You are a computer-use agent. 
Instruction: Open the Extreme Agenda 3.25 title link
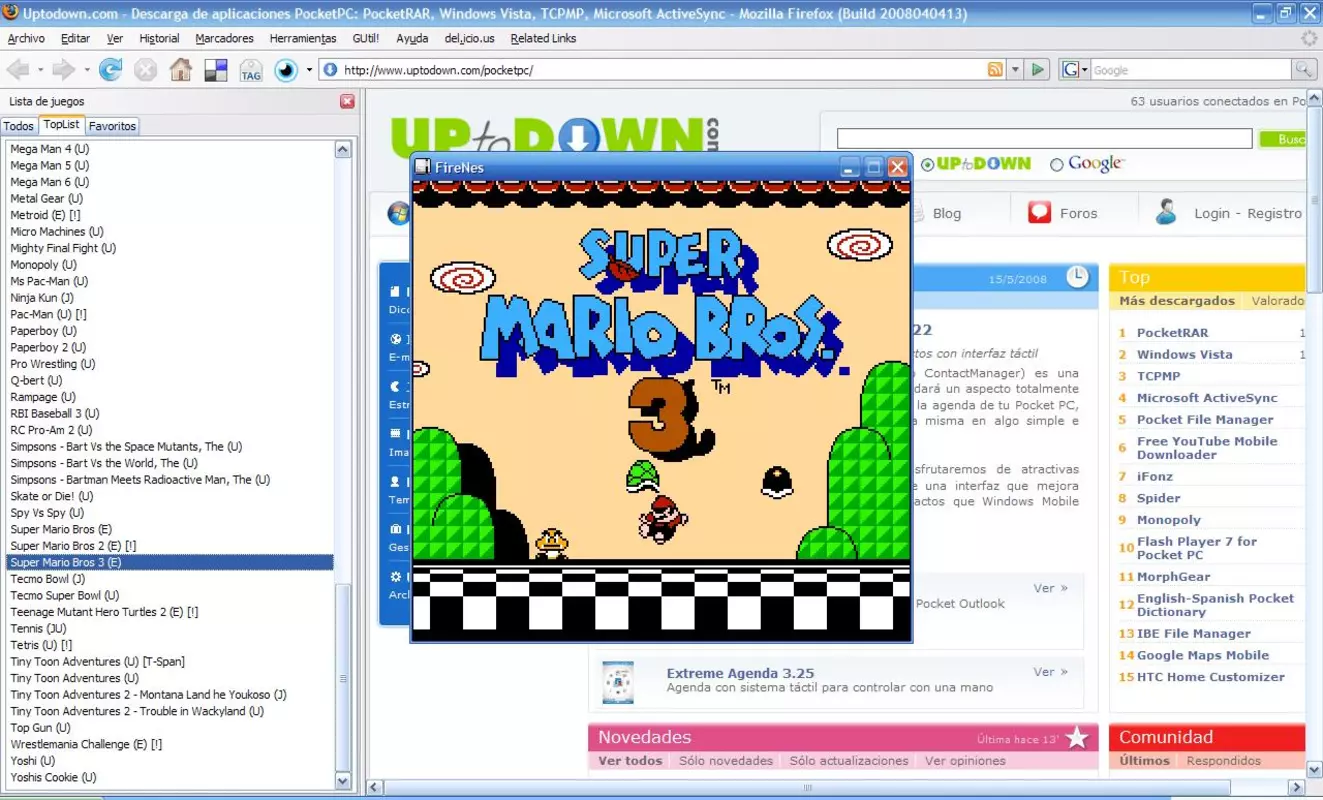click(x=740, y=673)
